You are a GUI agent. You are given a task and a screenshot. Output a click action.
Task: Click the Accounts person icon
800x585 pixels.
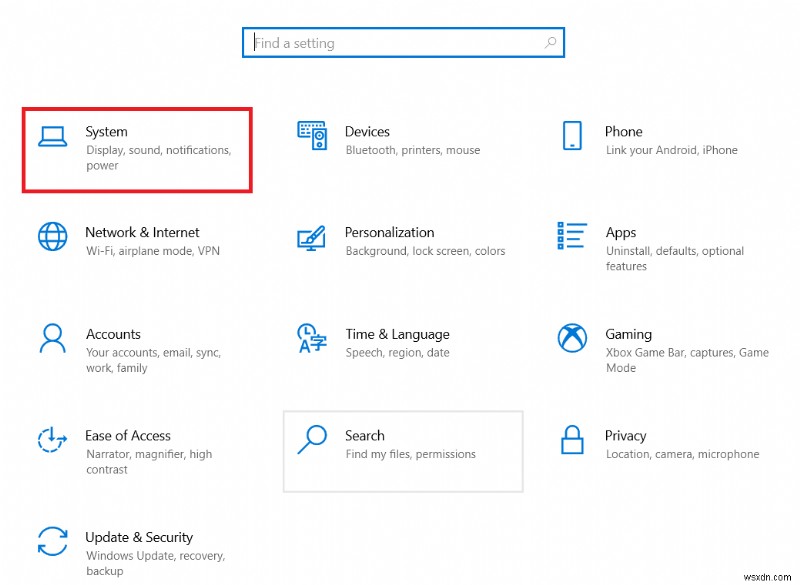(x=52, y=338)
